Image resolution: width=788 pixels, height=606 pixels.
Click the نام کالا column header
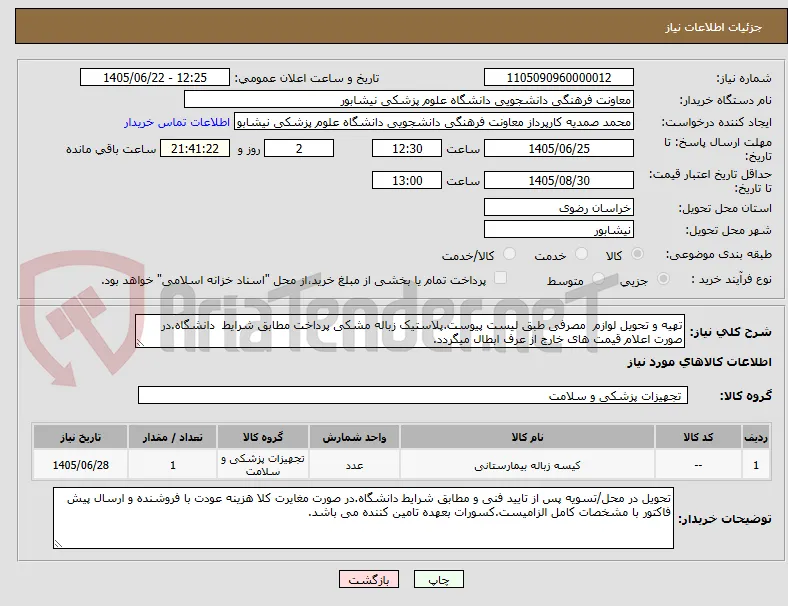527,437
